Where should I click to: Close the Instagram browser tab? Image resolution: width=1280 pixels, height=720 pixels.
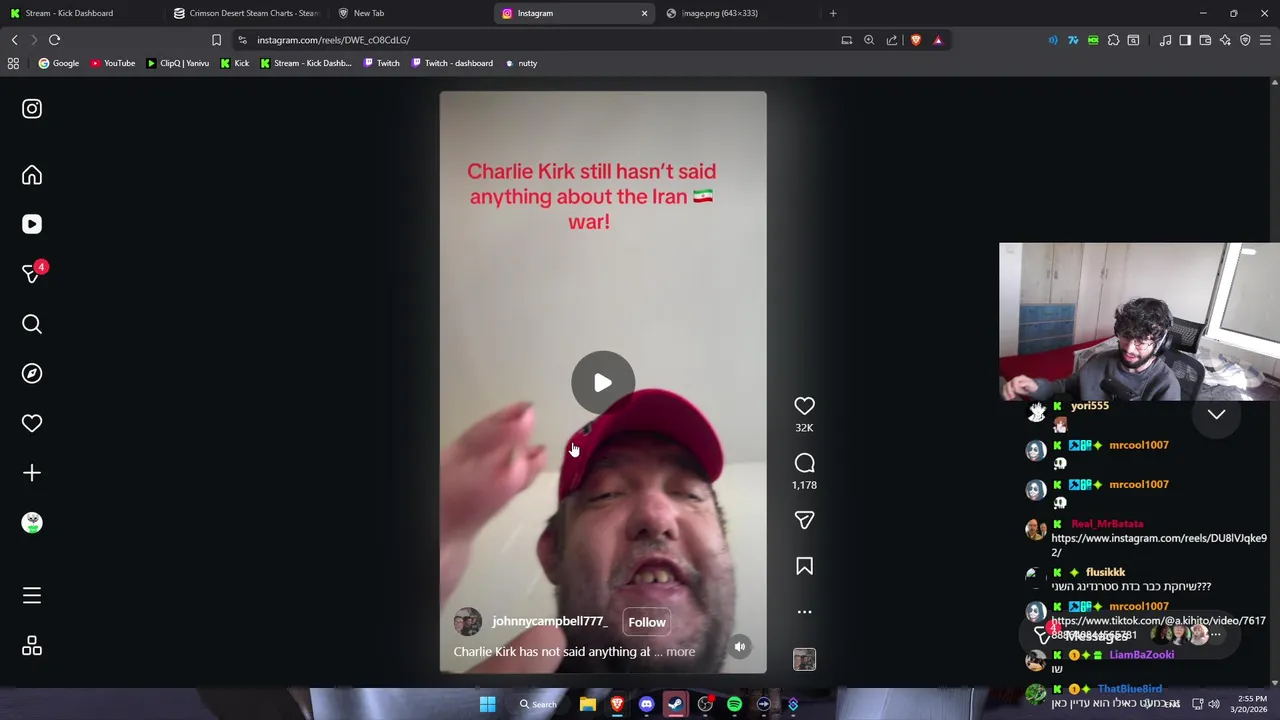point(644,13)
